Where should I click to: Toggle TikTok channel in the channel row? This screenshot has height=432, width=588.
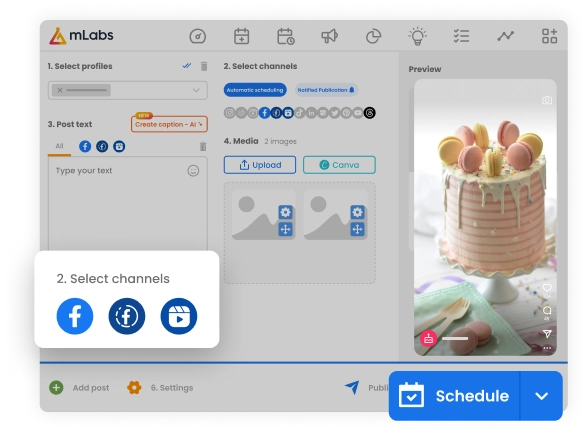click(299, 113)
